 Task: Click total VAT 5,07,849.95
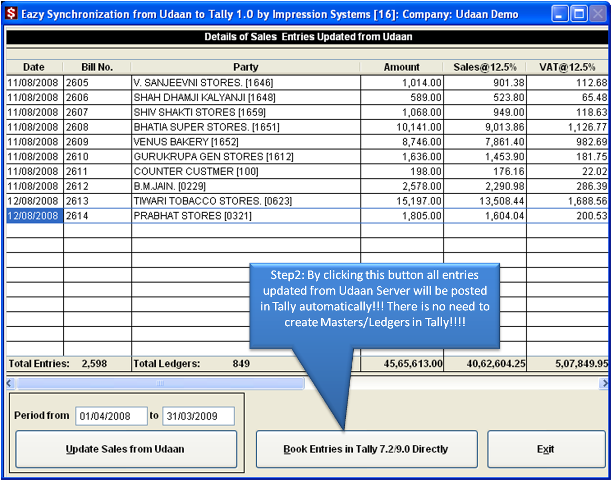pyautogui.click(x=568, y=364)
